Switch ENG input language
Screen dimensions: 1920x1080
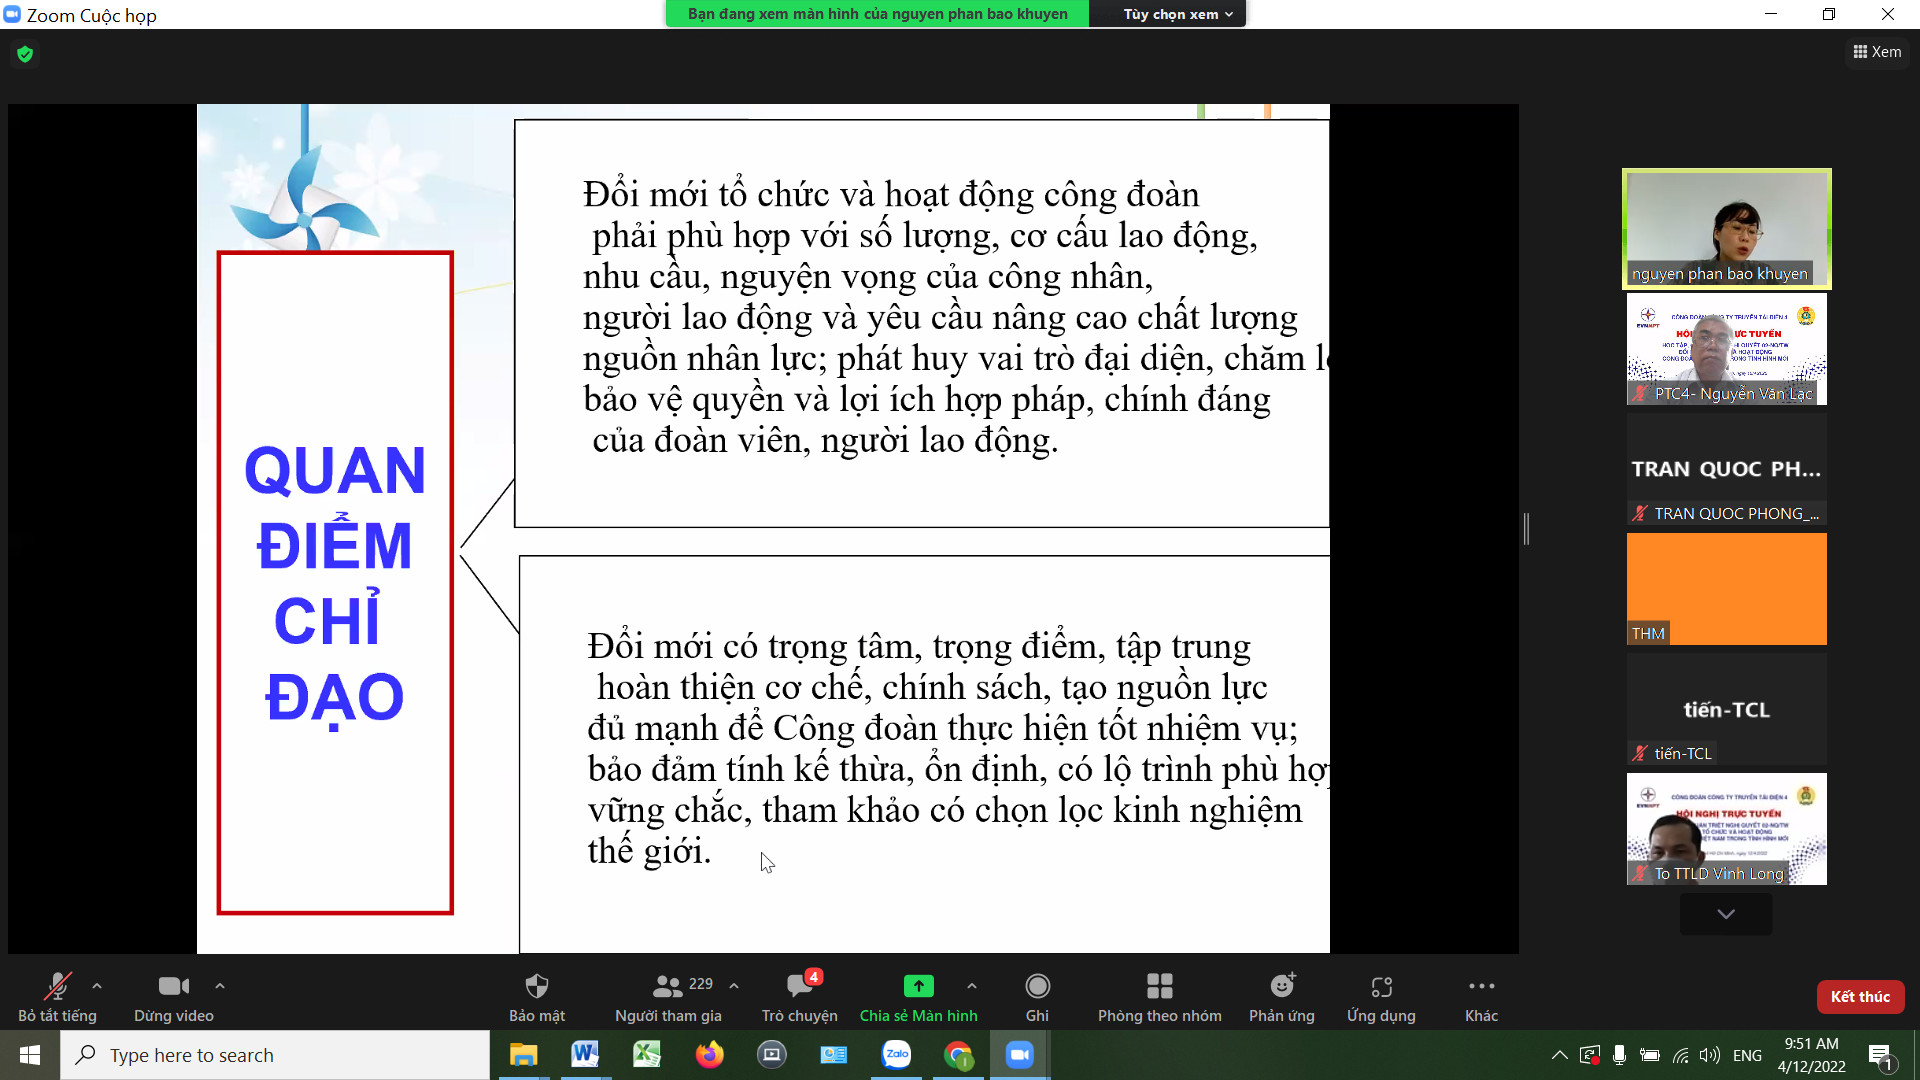coord(1747,1055)
